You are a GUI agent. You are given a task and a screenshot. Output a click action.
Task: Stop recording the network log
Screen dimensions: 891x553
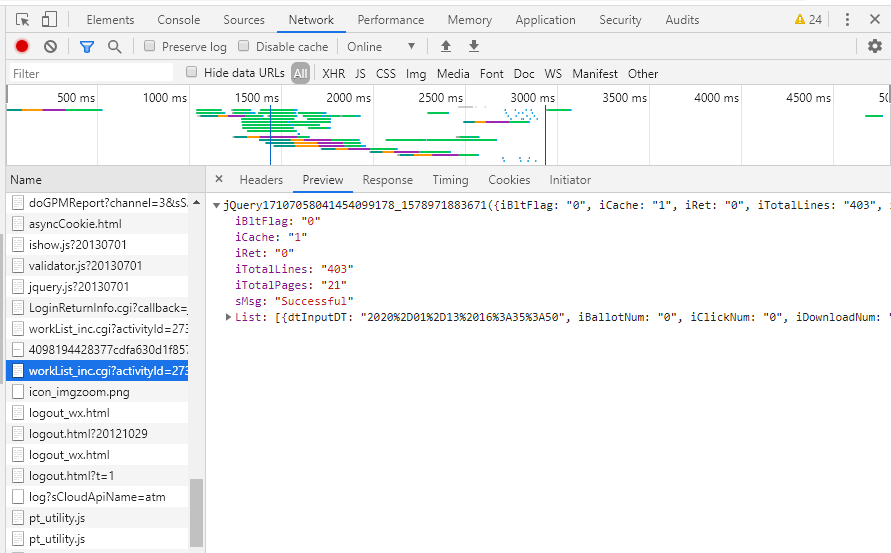22,47
